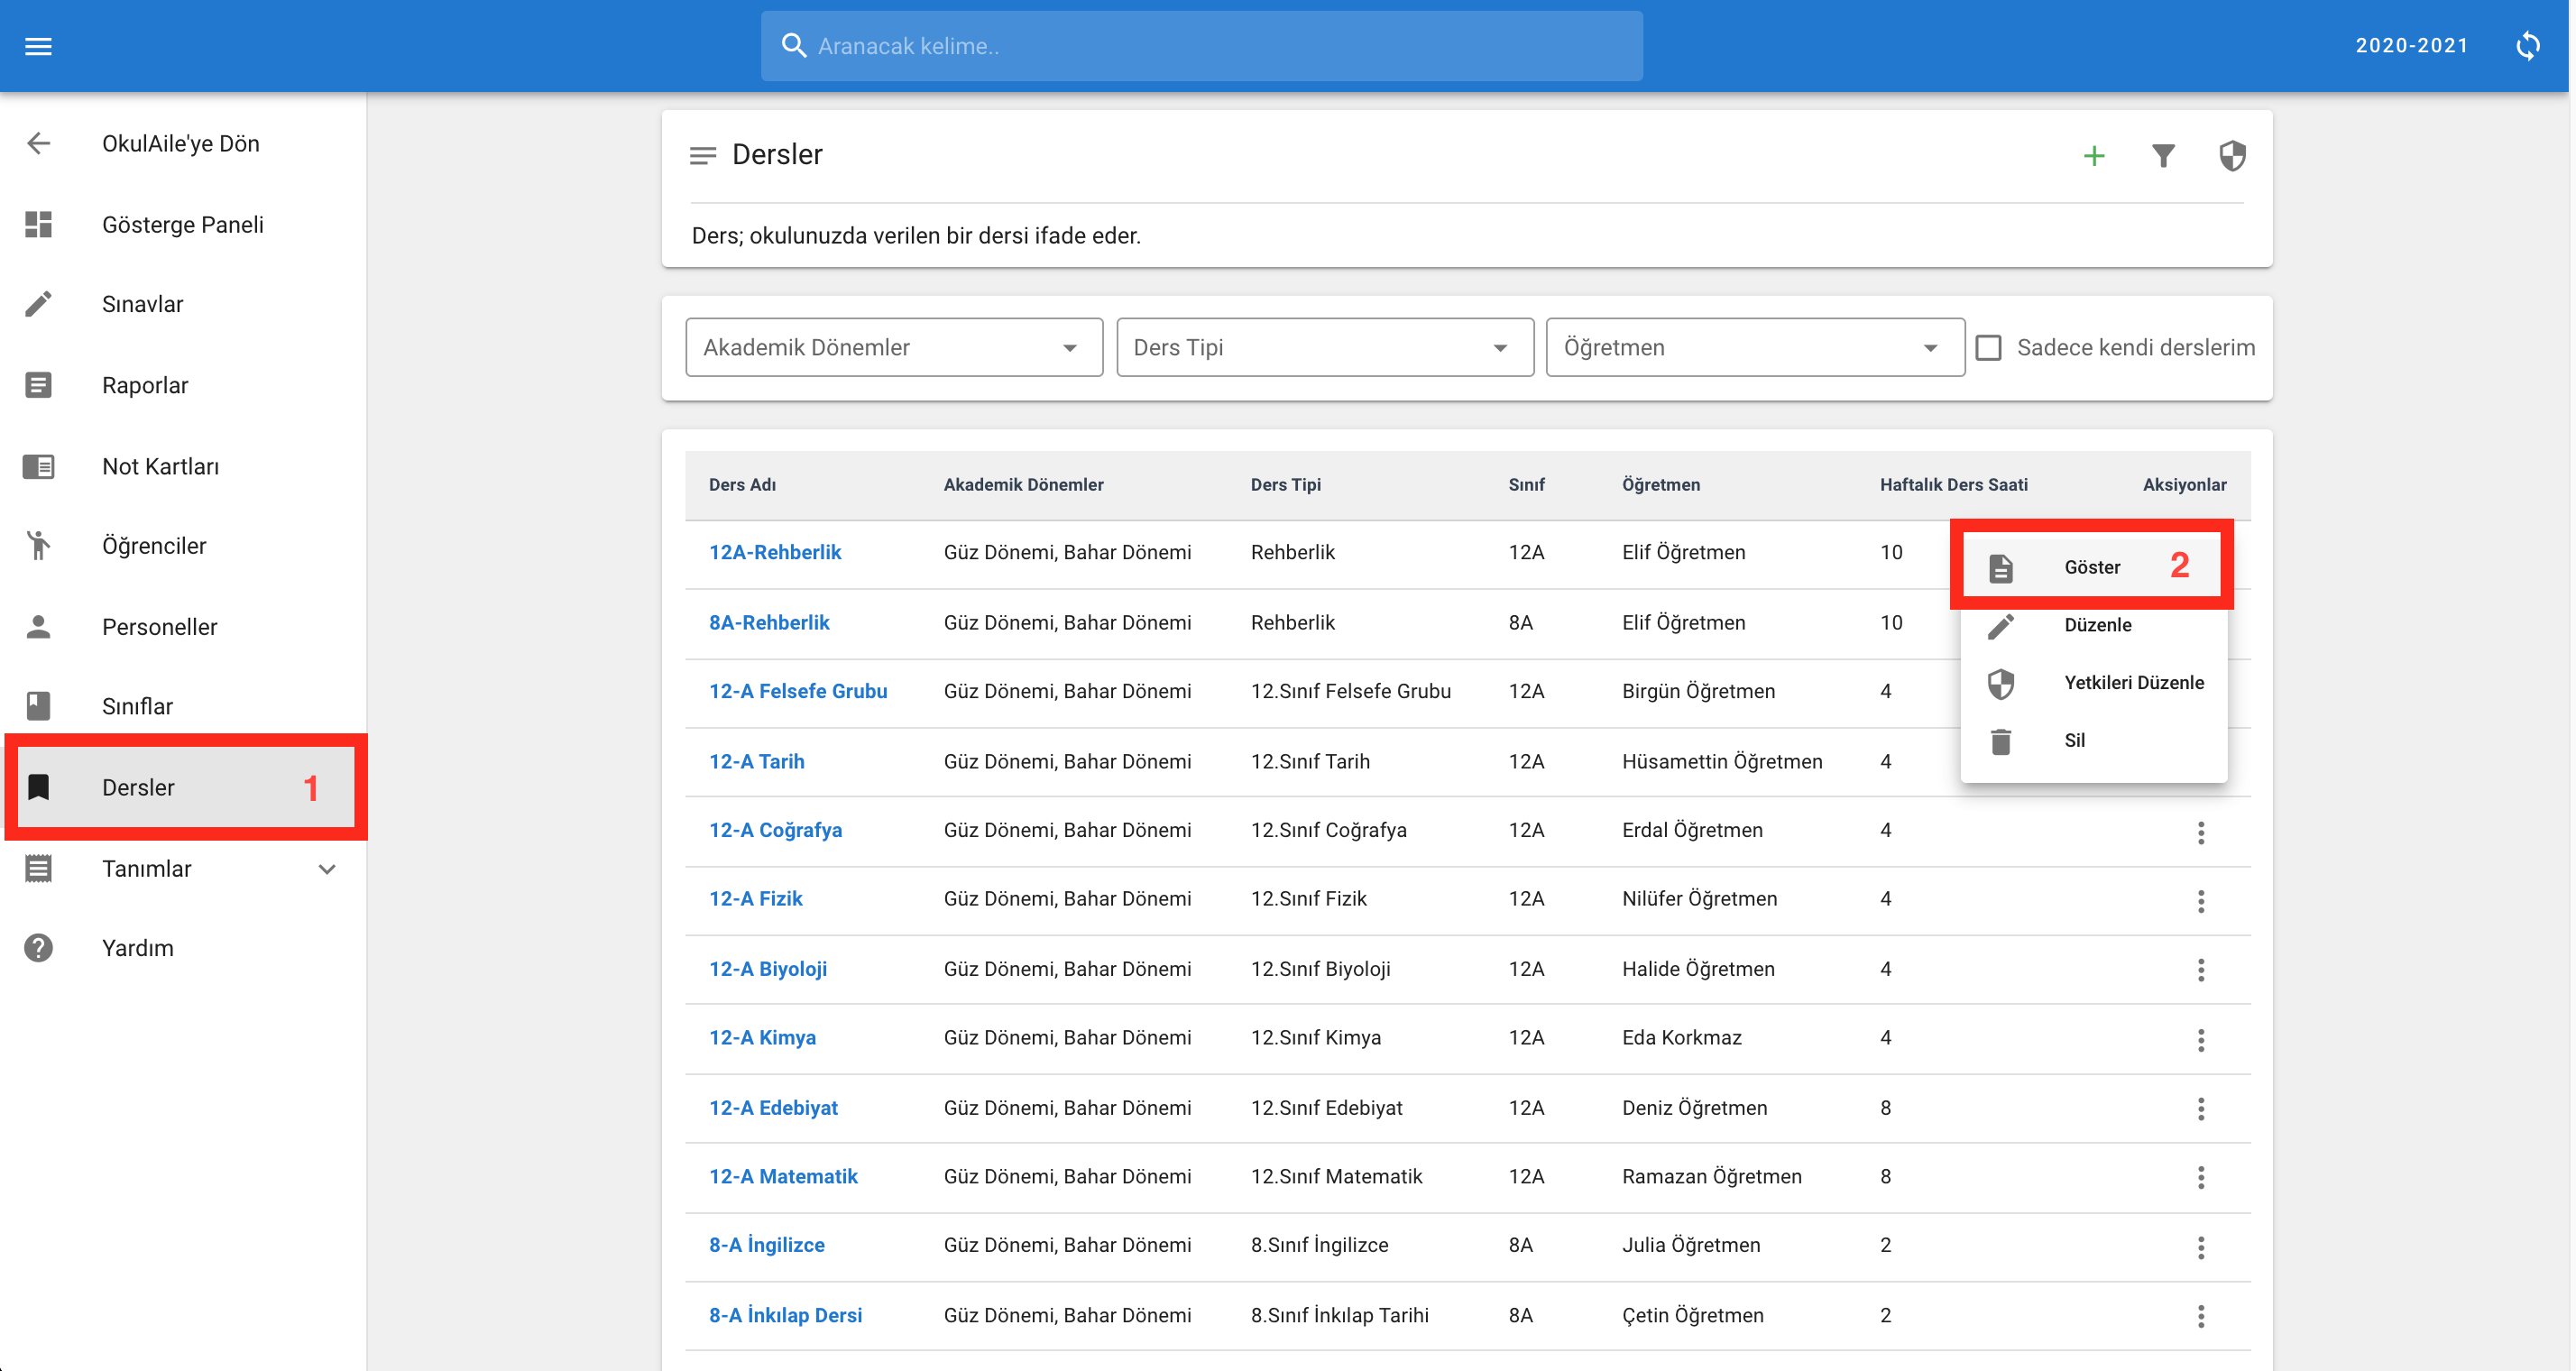The height and width of the screenshot is (1371, 2576).
Task: Open three-dot actions for 12-A Biyoloji
Action: click(x=2200, y=970)
